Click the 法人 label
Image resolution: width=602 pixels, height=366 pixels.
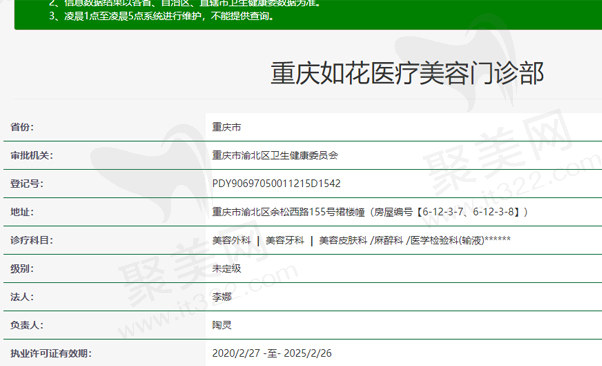(x=22, y=297)
